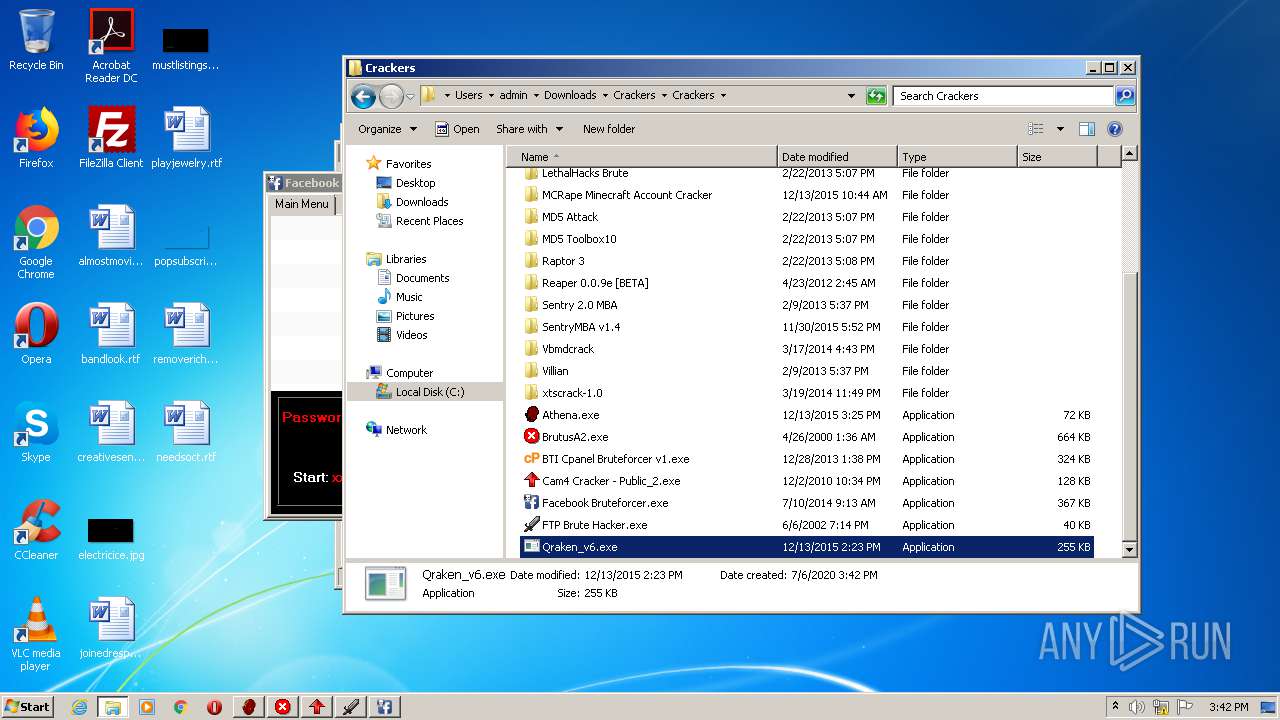Open the Organize dropdown menu
The width and height of the screenshot is (1280, 720).
coord(387,129)
